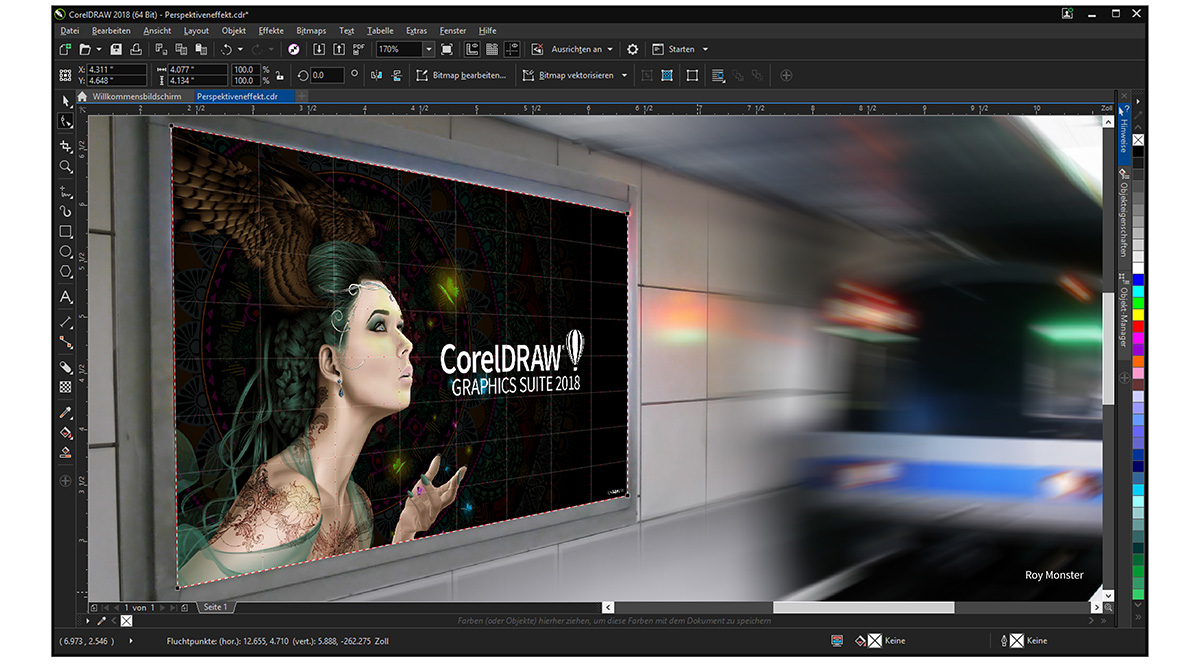Select the Zoom magnifier tool
Screen dimensions: 1200x667
66,167
